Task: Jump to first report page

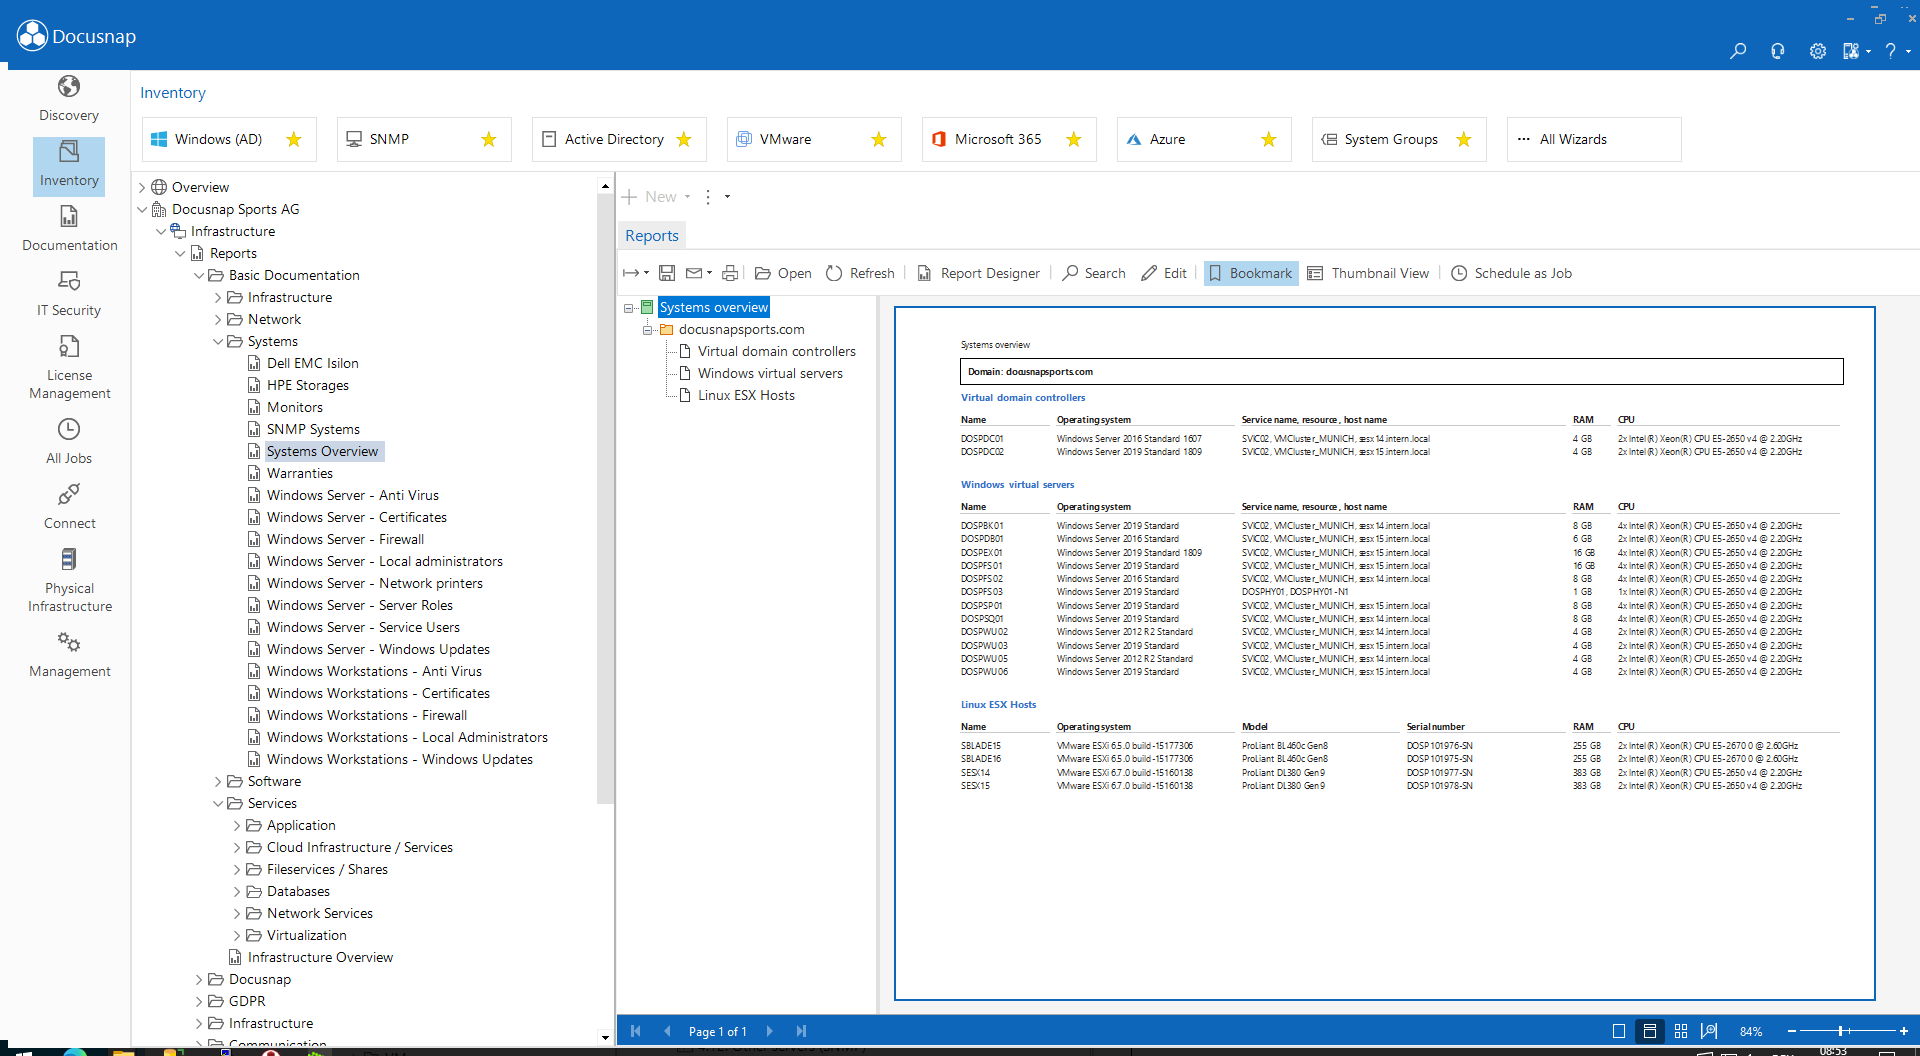Action: [x=635, y=1031]
